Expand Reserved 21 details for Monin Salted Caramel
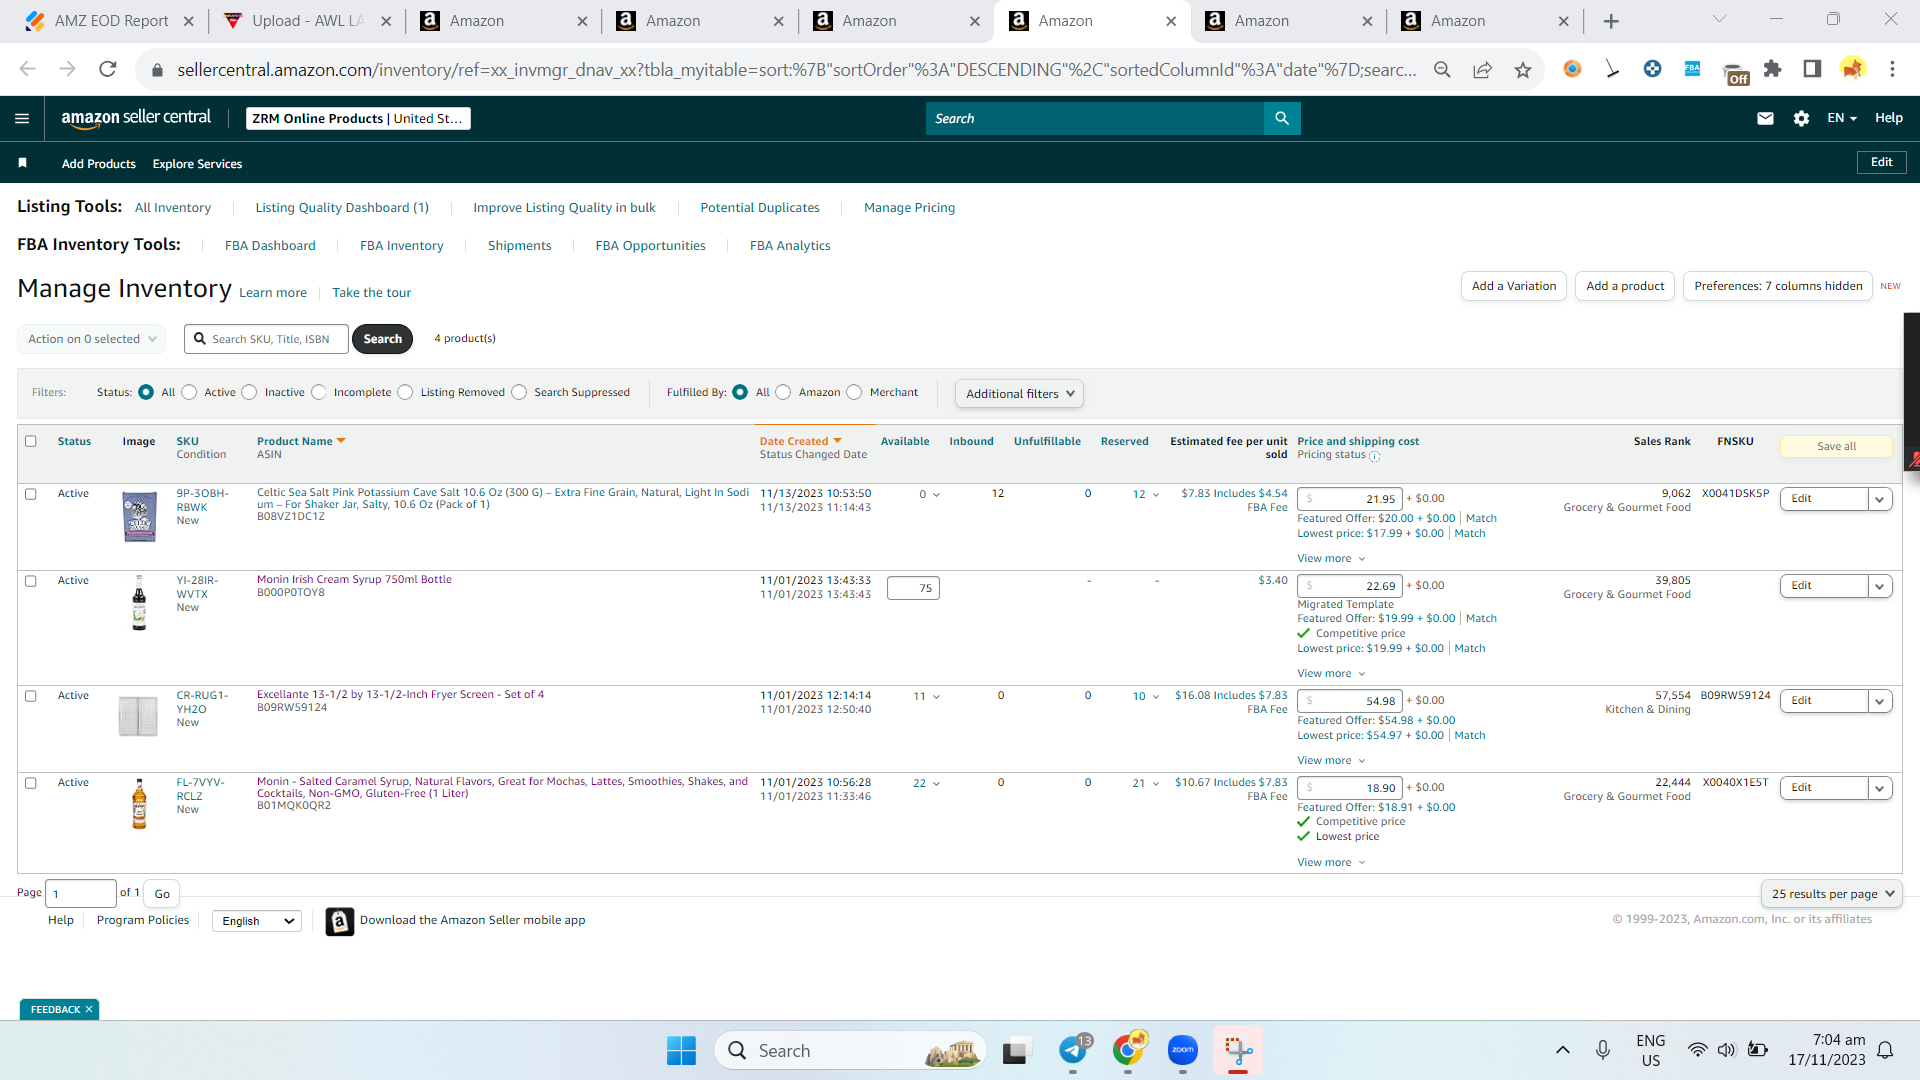This screenshot has width=1920, height=1080. coord(1146,784)
